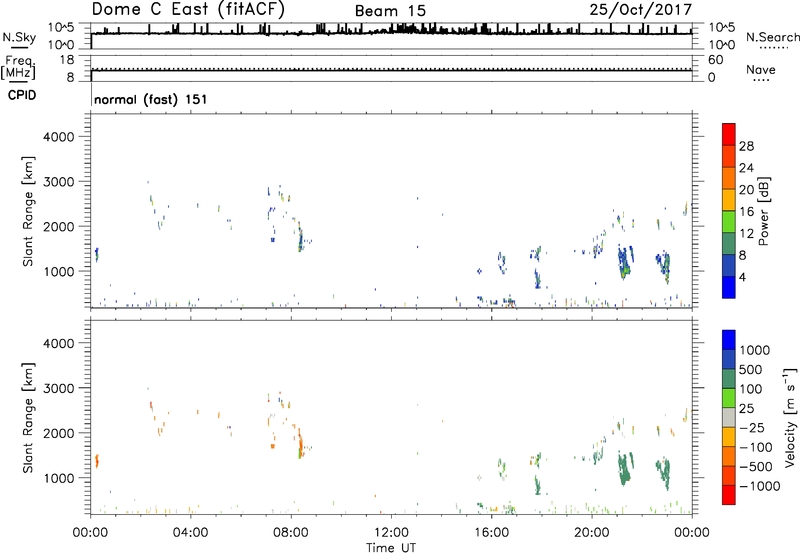Screen dimensions: 800x554
Task: Click the blue 1000 segment of Velocity bar
Action: click(729, 340)
